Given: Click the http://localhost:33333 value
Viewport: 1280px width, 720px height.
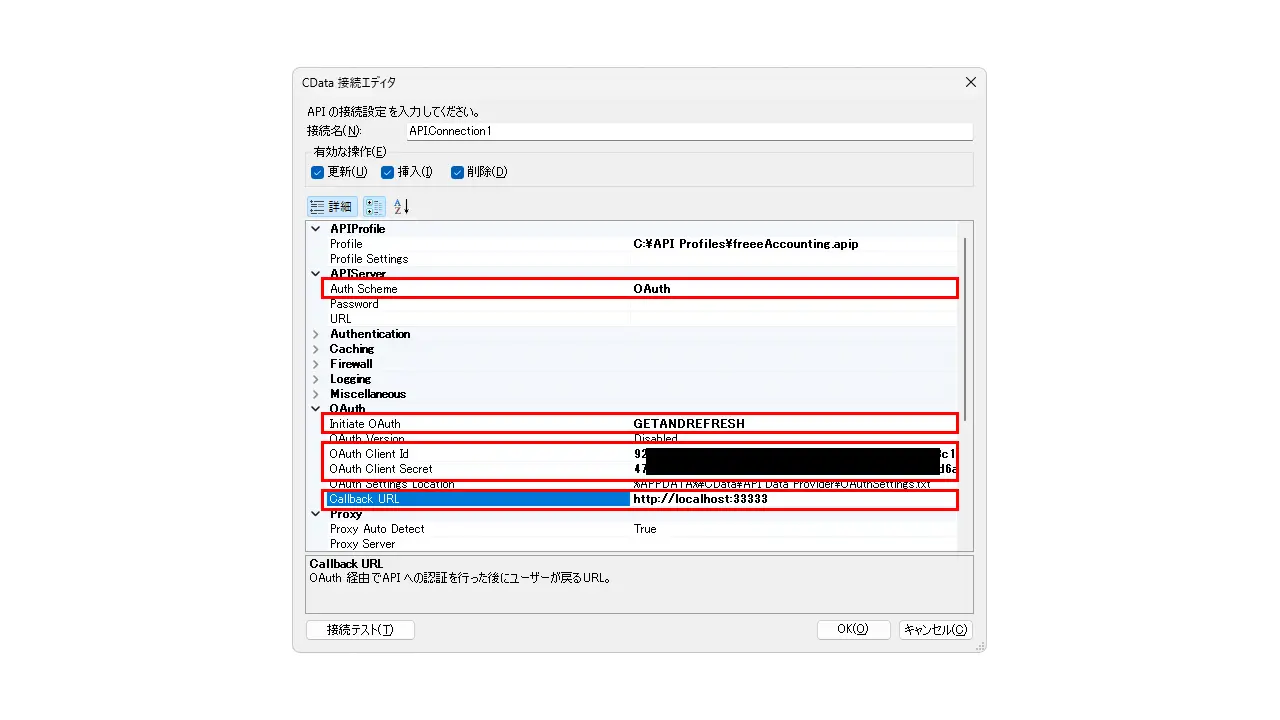Looking at the screenshot, I should click(x=701, y=499).
